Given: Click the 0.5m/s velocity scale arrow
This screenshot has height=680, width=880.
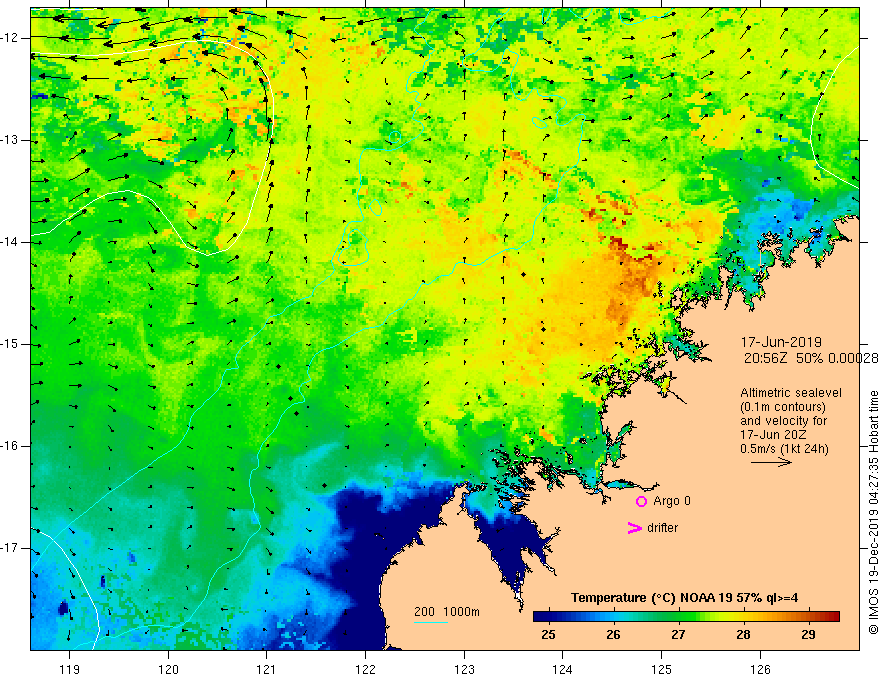Looking at the screenshot, I should 771,462.
